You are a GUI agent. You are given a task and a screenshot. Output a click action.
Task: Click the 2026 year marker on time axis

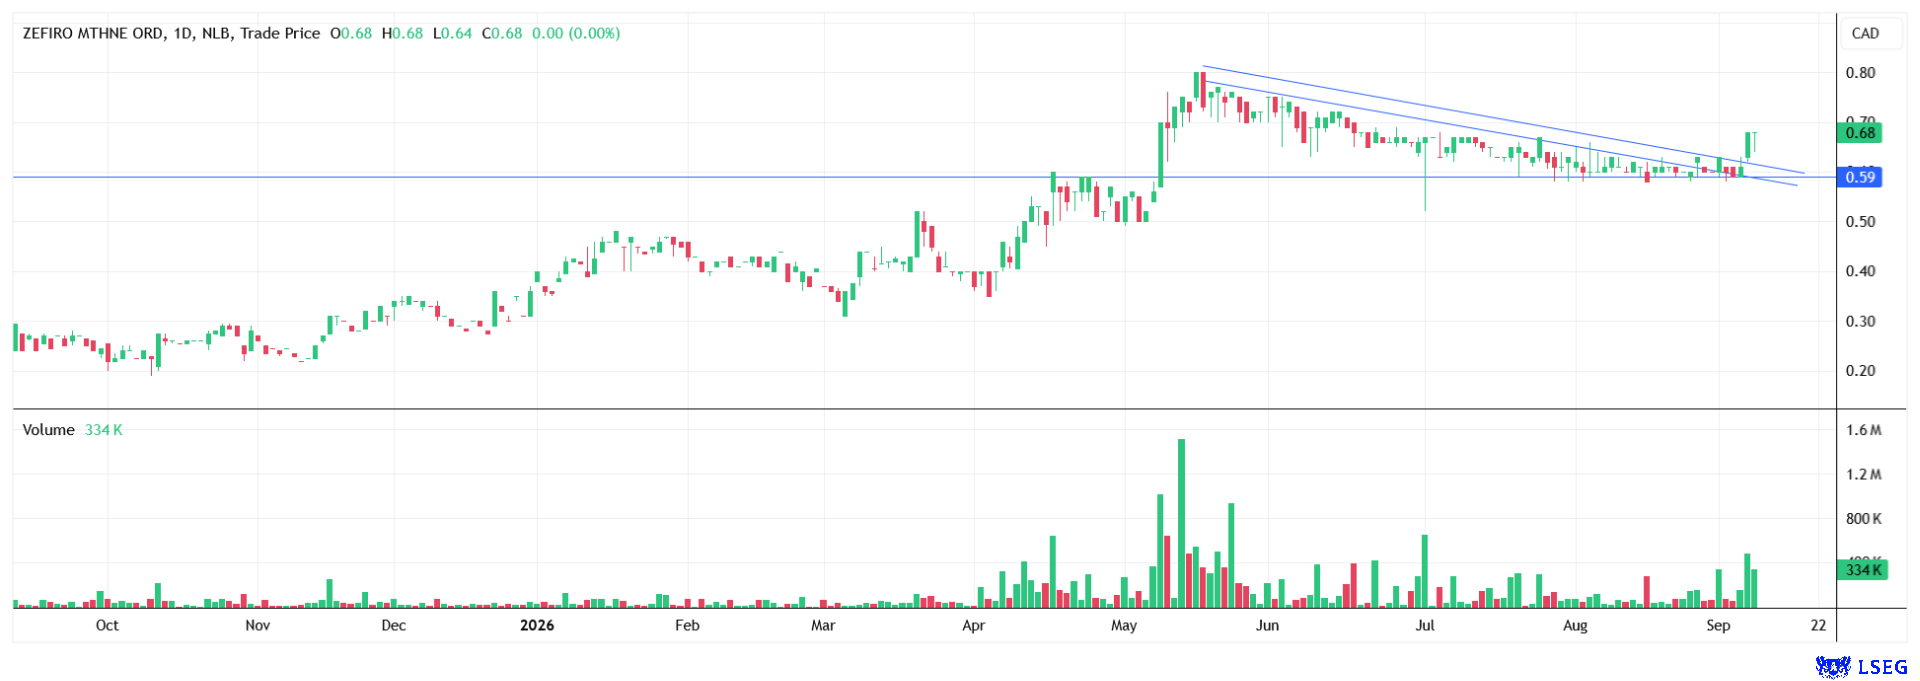(537, 625)
